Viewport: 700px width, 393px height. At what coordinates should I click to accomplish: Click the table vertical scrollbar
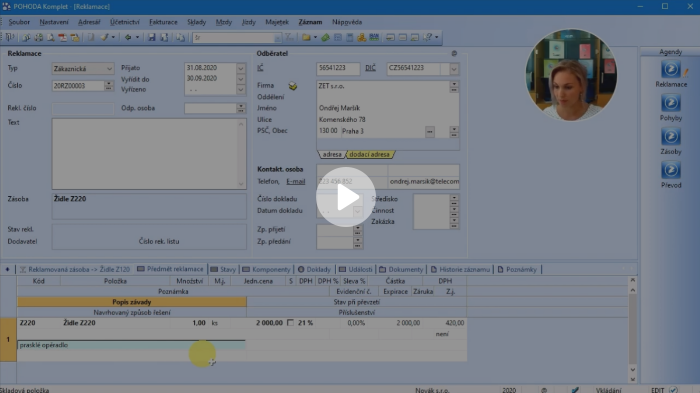coord(633,330)
